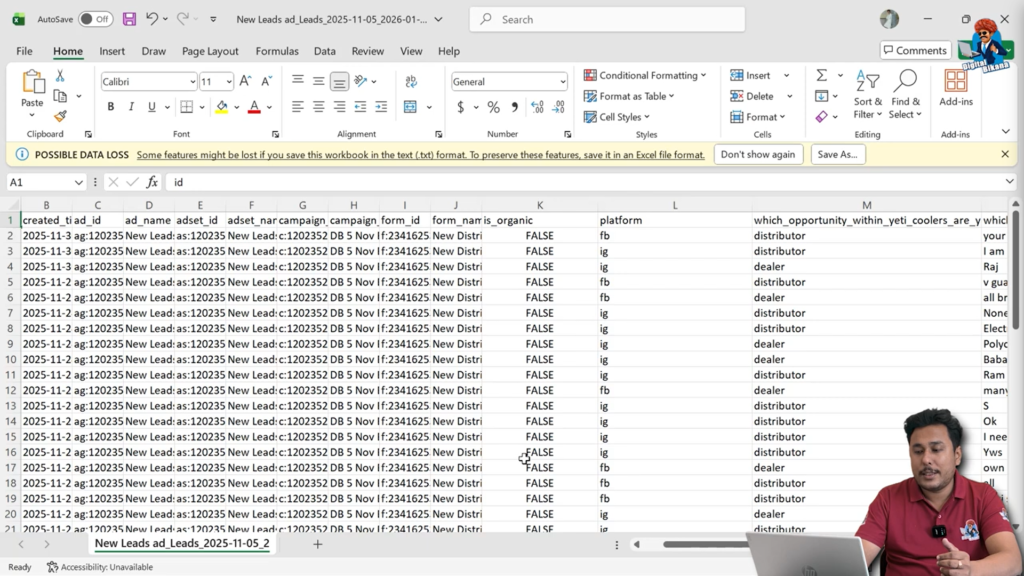Select the Fill Color icon
Image resolution: width=1024 pixels, height=576 pixels.
(222, 107)
